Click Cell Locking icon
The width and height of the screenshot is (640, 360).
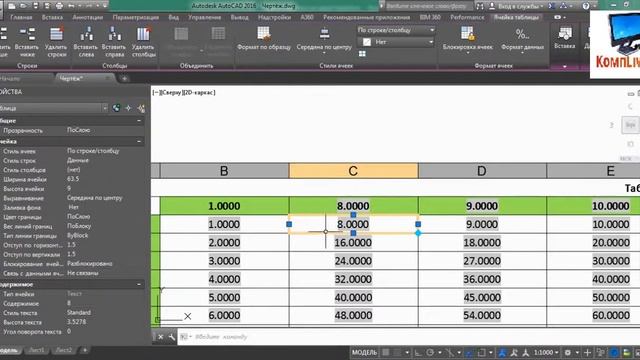[x=467, y=34]
